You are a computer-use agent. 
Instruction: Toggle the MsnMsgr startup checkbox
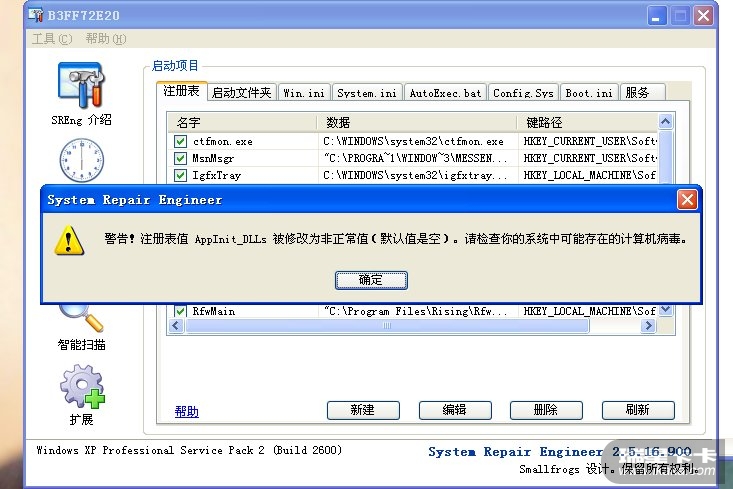180,158
